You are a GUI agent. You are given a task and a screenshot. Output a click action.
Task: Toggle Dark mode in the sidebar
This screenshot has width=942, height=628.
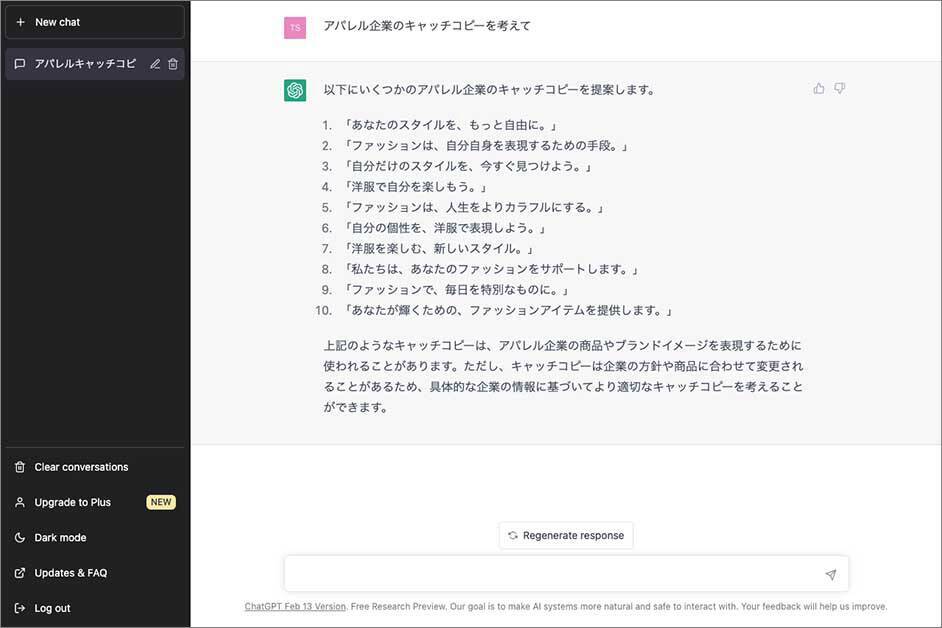point(60,538)
